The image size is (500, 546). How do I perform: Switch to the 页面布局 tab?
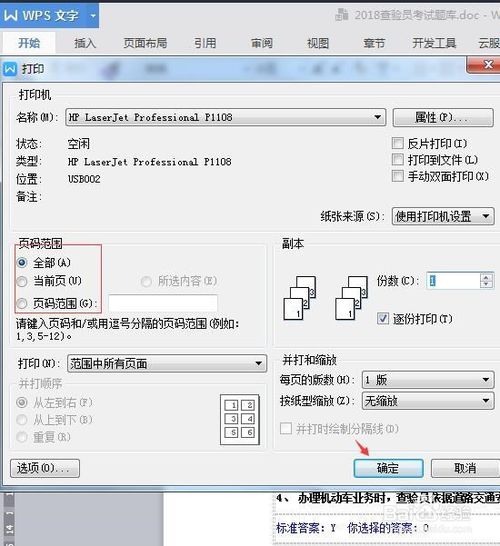click(x=145, y=43)
